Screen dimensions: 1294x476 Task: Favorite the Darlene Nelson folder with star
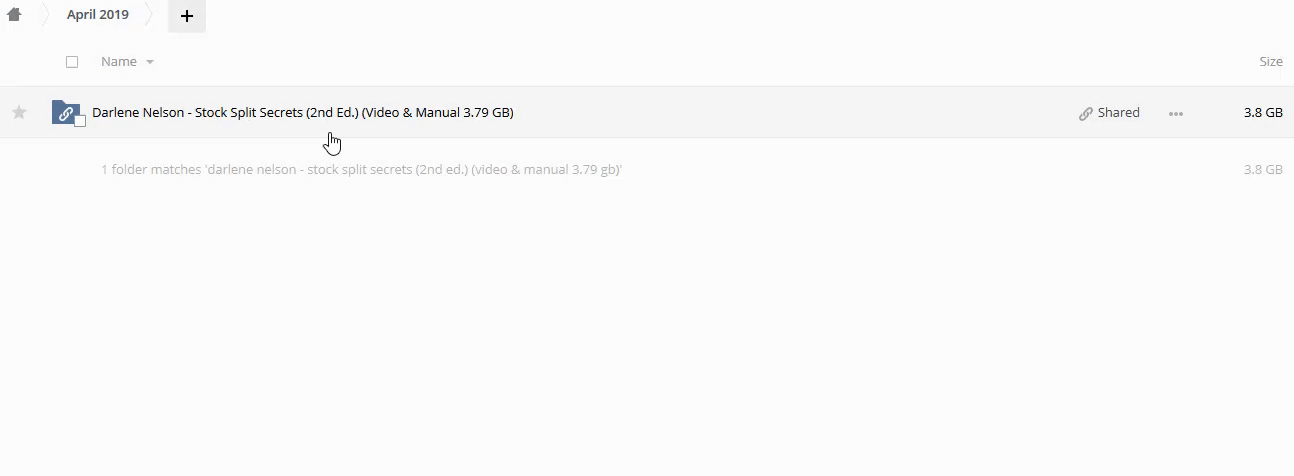pos(19,113)
